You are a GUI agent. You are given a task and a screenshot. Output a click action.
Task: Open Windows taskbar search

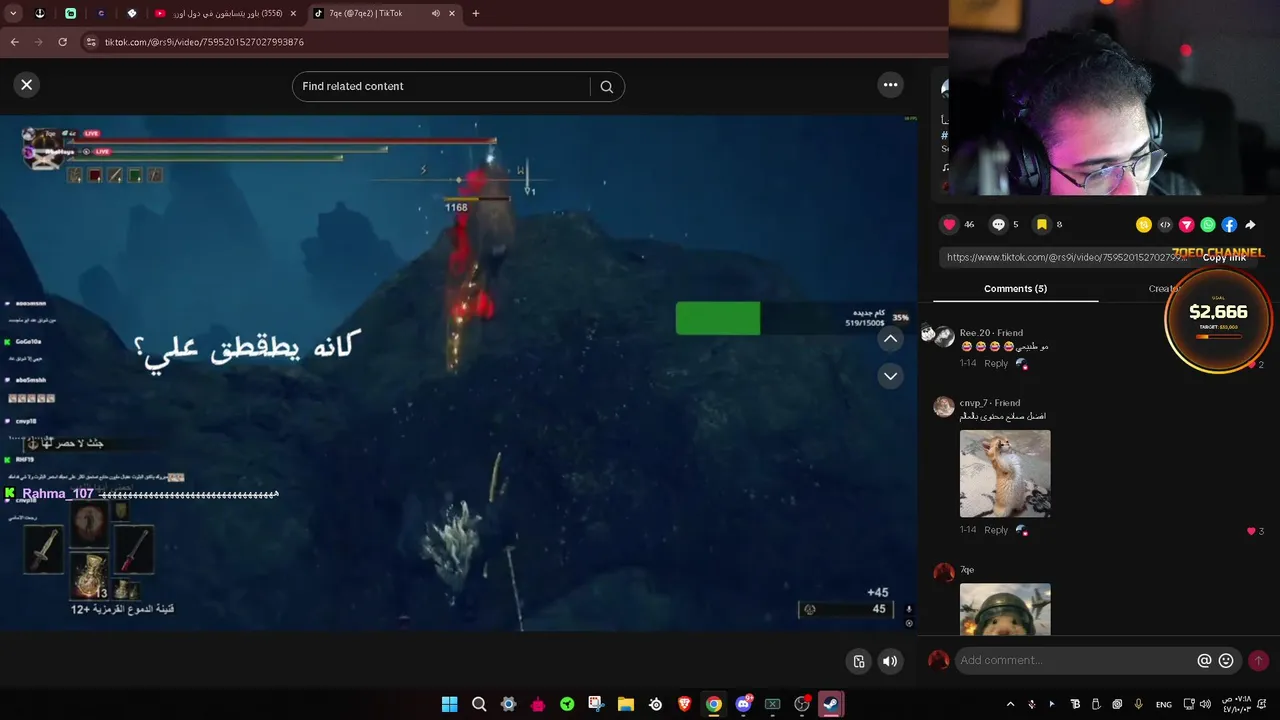click(479, 704)
